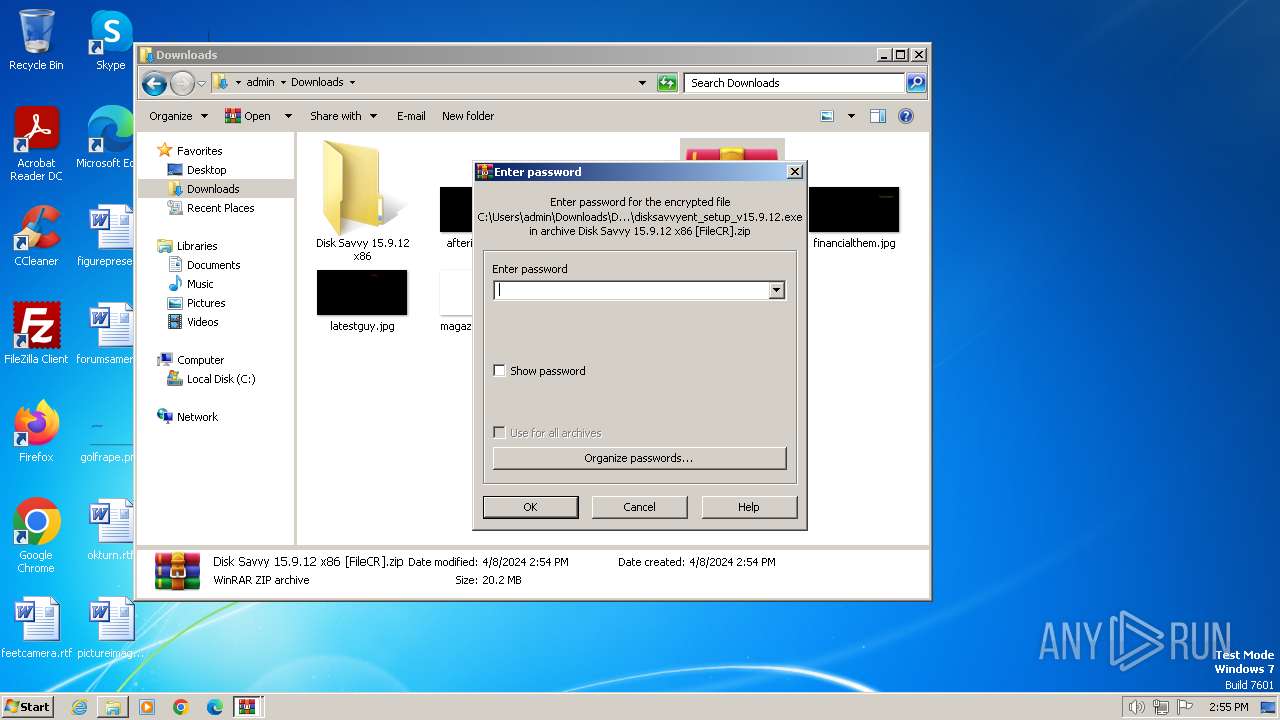Change the view icon in Explorer

pyautogui.click(x=827, y=116)
